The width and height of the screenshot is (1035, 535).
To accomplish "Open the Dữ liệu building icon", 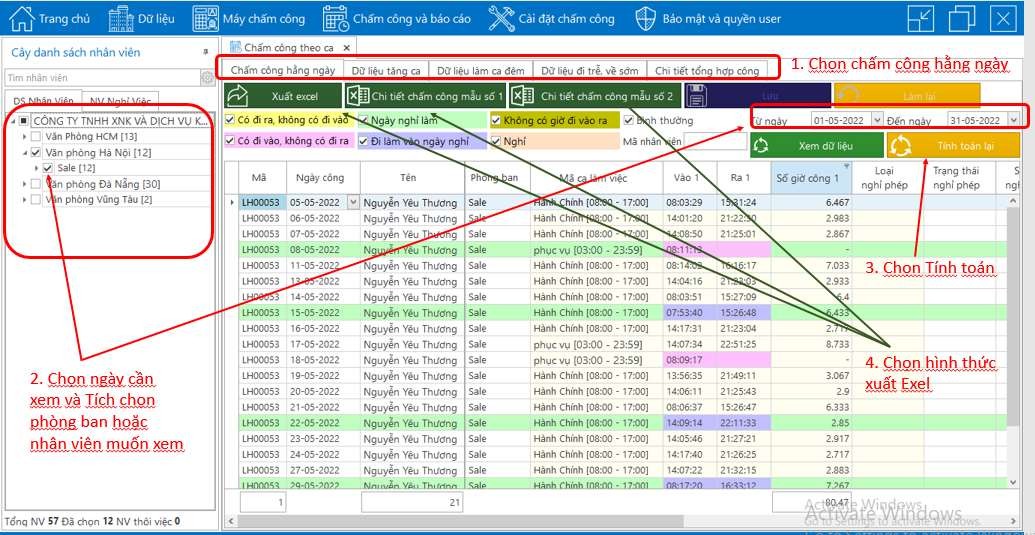I will [121, 19].
